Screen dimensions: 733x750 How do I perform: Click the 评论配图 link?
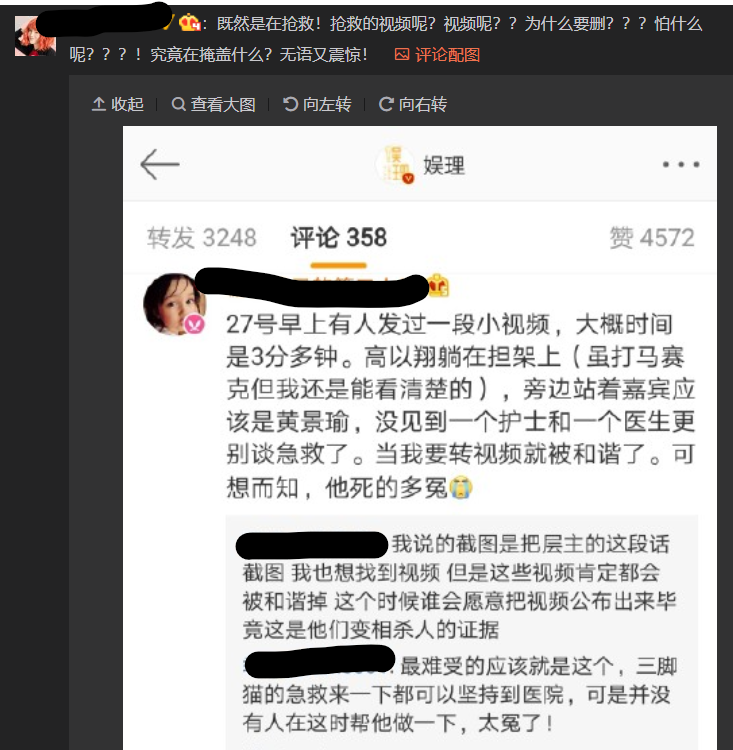(447, 55)
